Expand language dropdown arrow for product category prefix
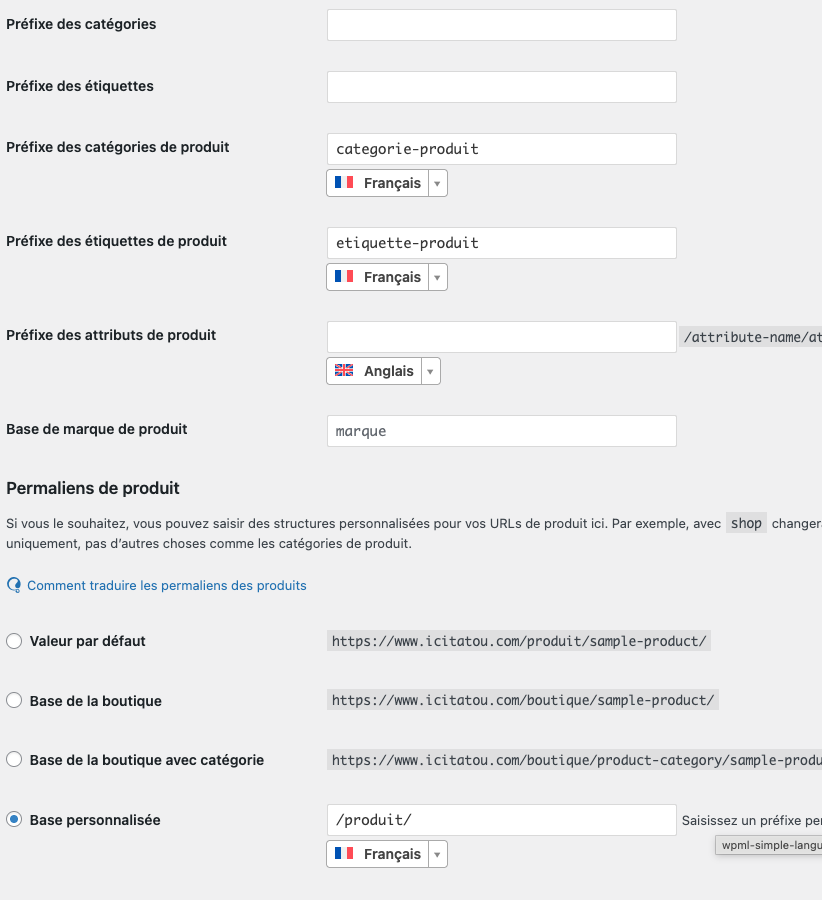The height and width of the screenshot is (900, 822). point(437,183)
